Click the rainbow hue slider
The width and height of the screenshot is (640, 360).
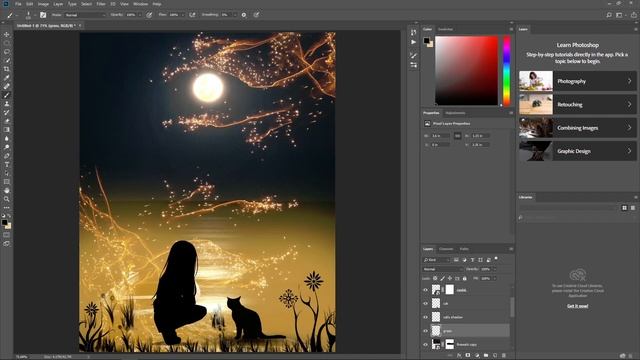tap(507, 71)
